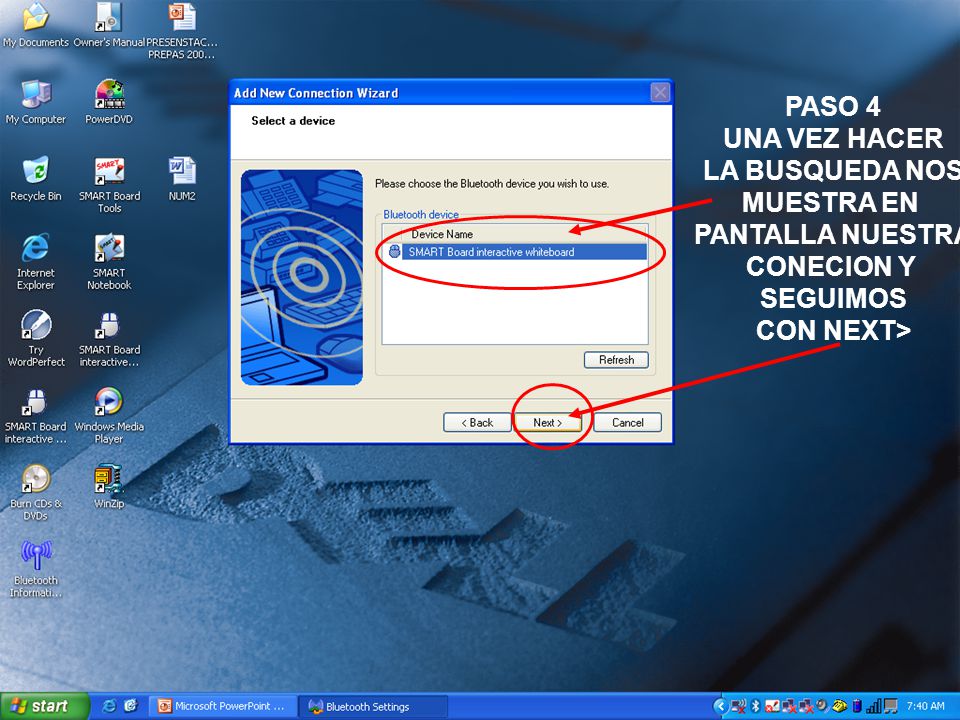Open My Computer icon
The width and height of the screenshot is (960, 720).
(36, 102)
